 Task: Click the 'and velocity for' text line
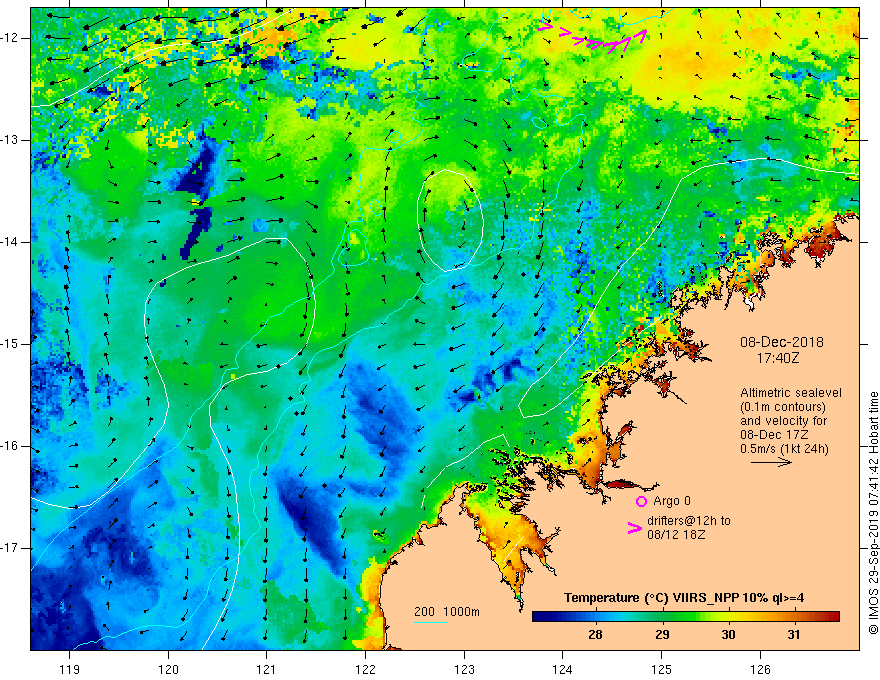783,420
